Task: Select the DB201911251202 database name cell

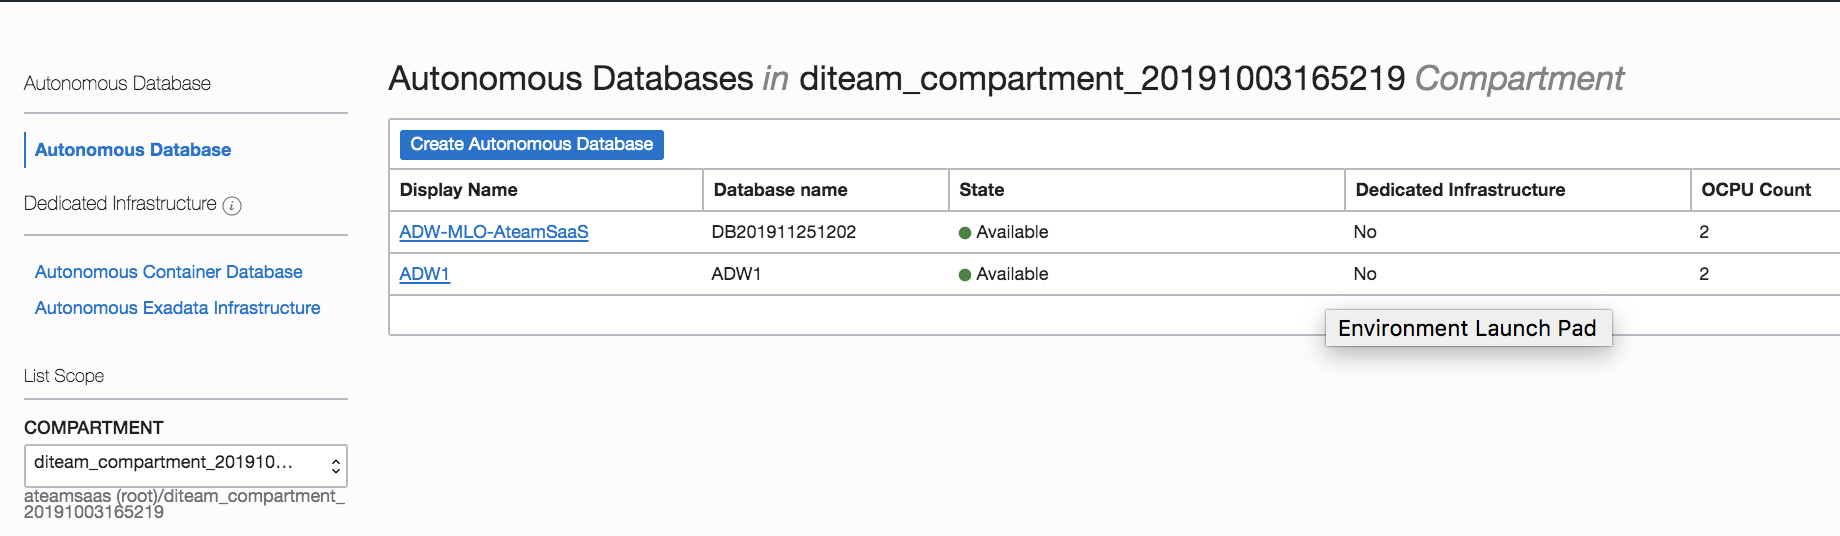Action: (x=783, y=232)
